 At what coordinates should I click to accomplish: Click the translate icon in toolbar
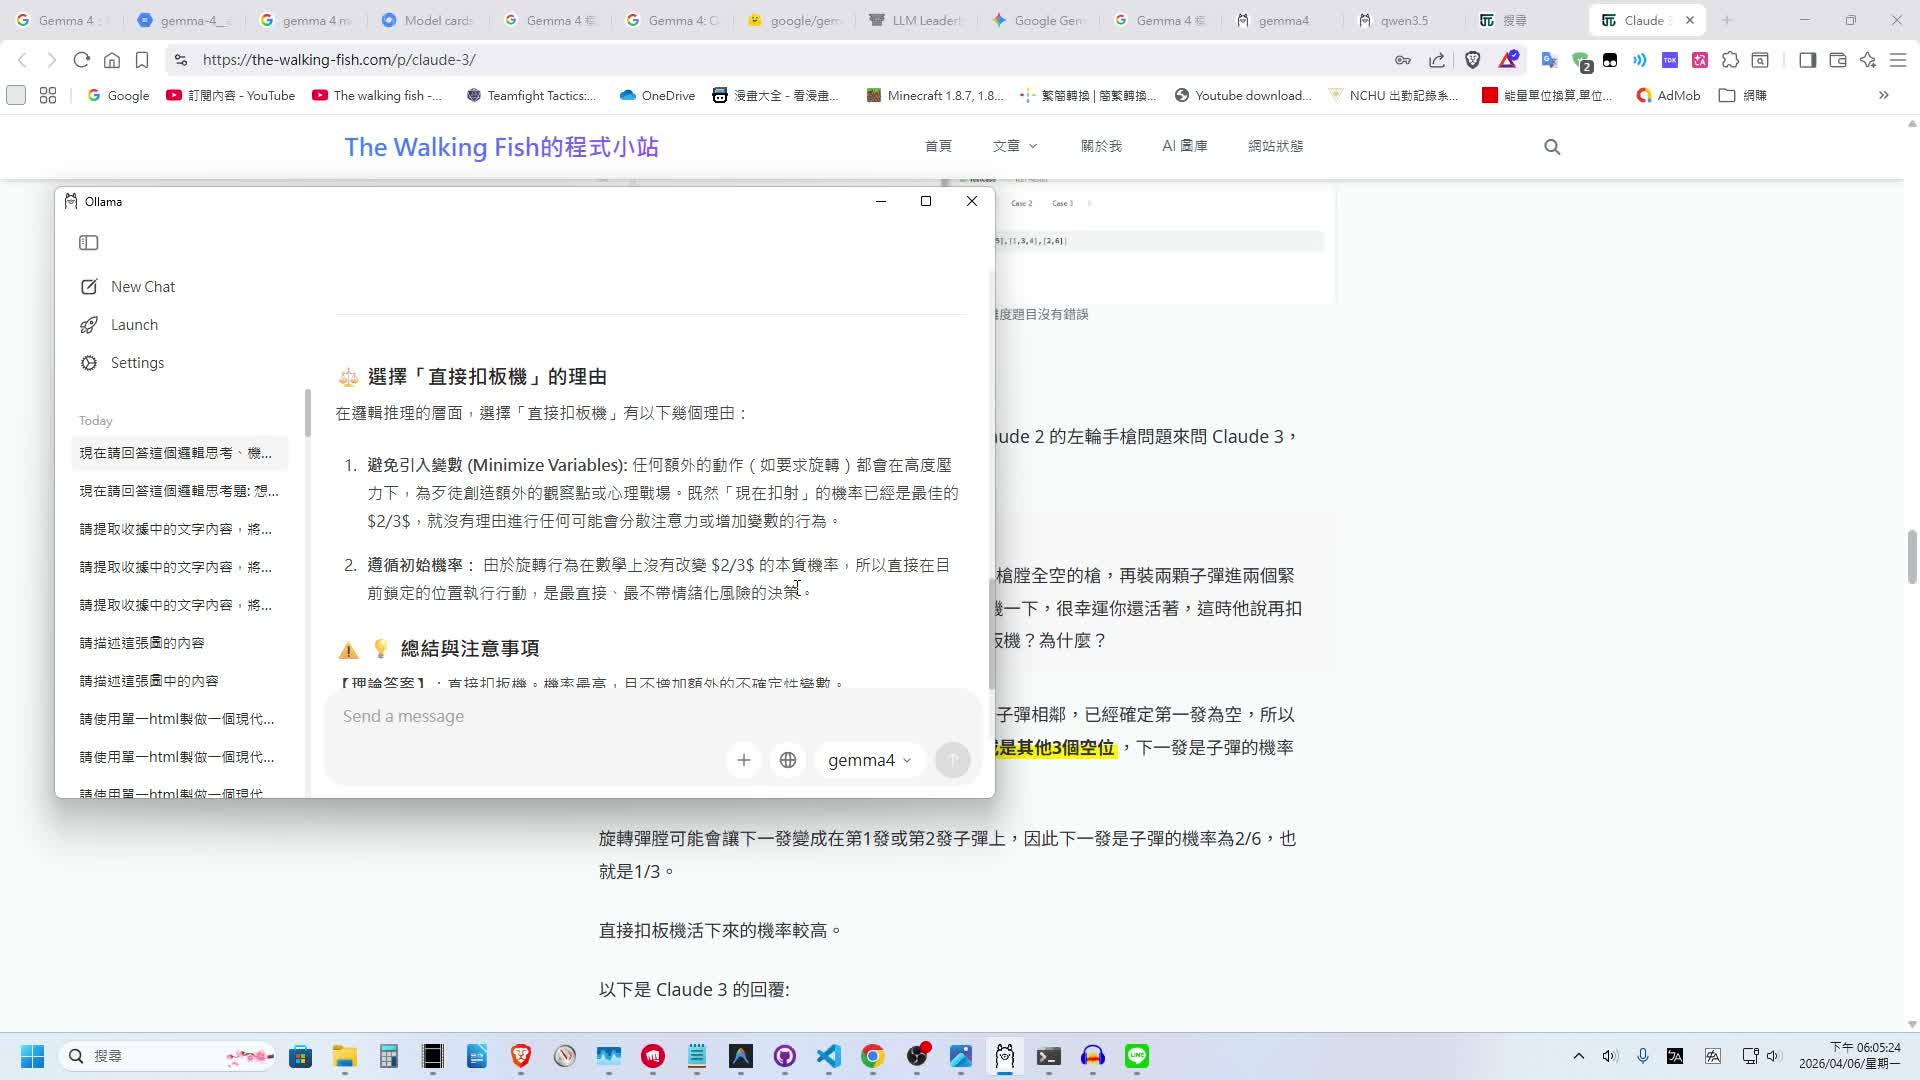[x=1549, y=60]
